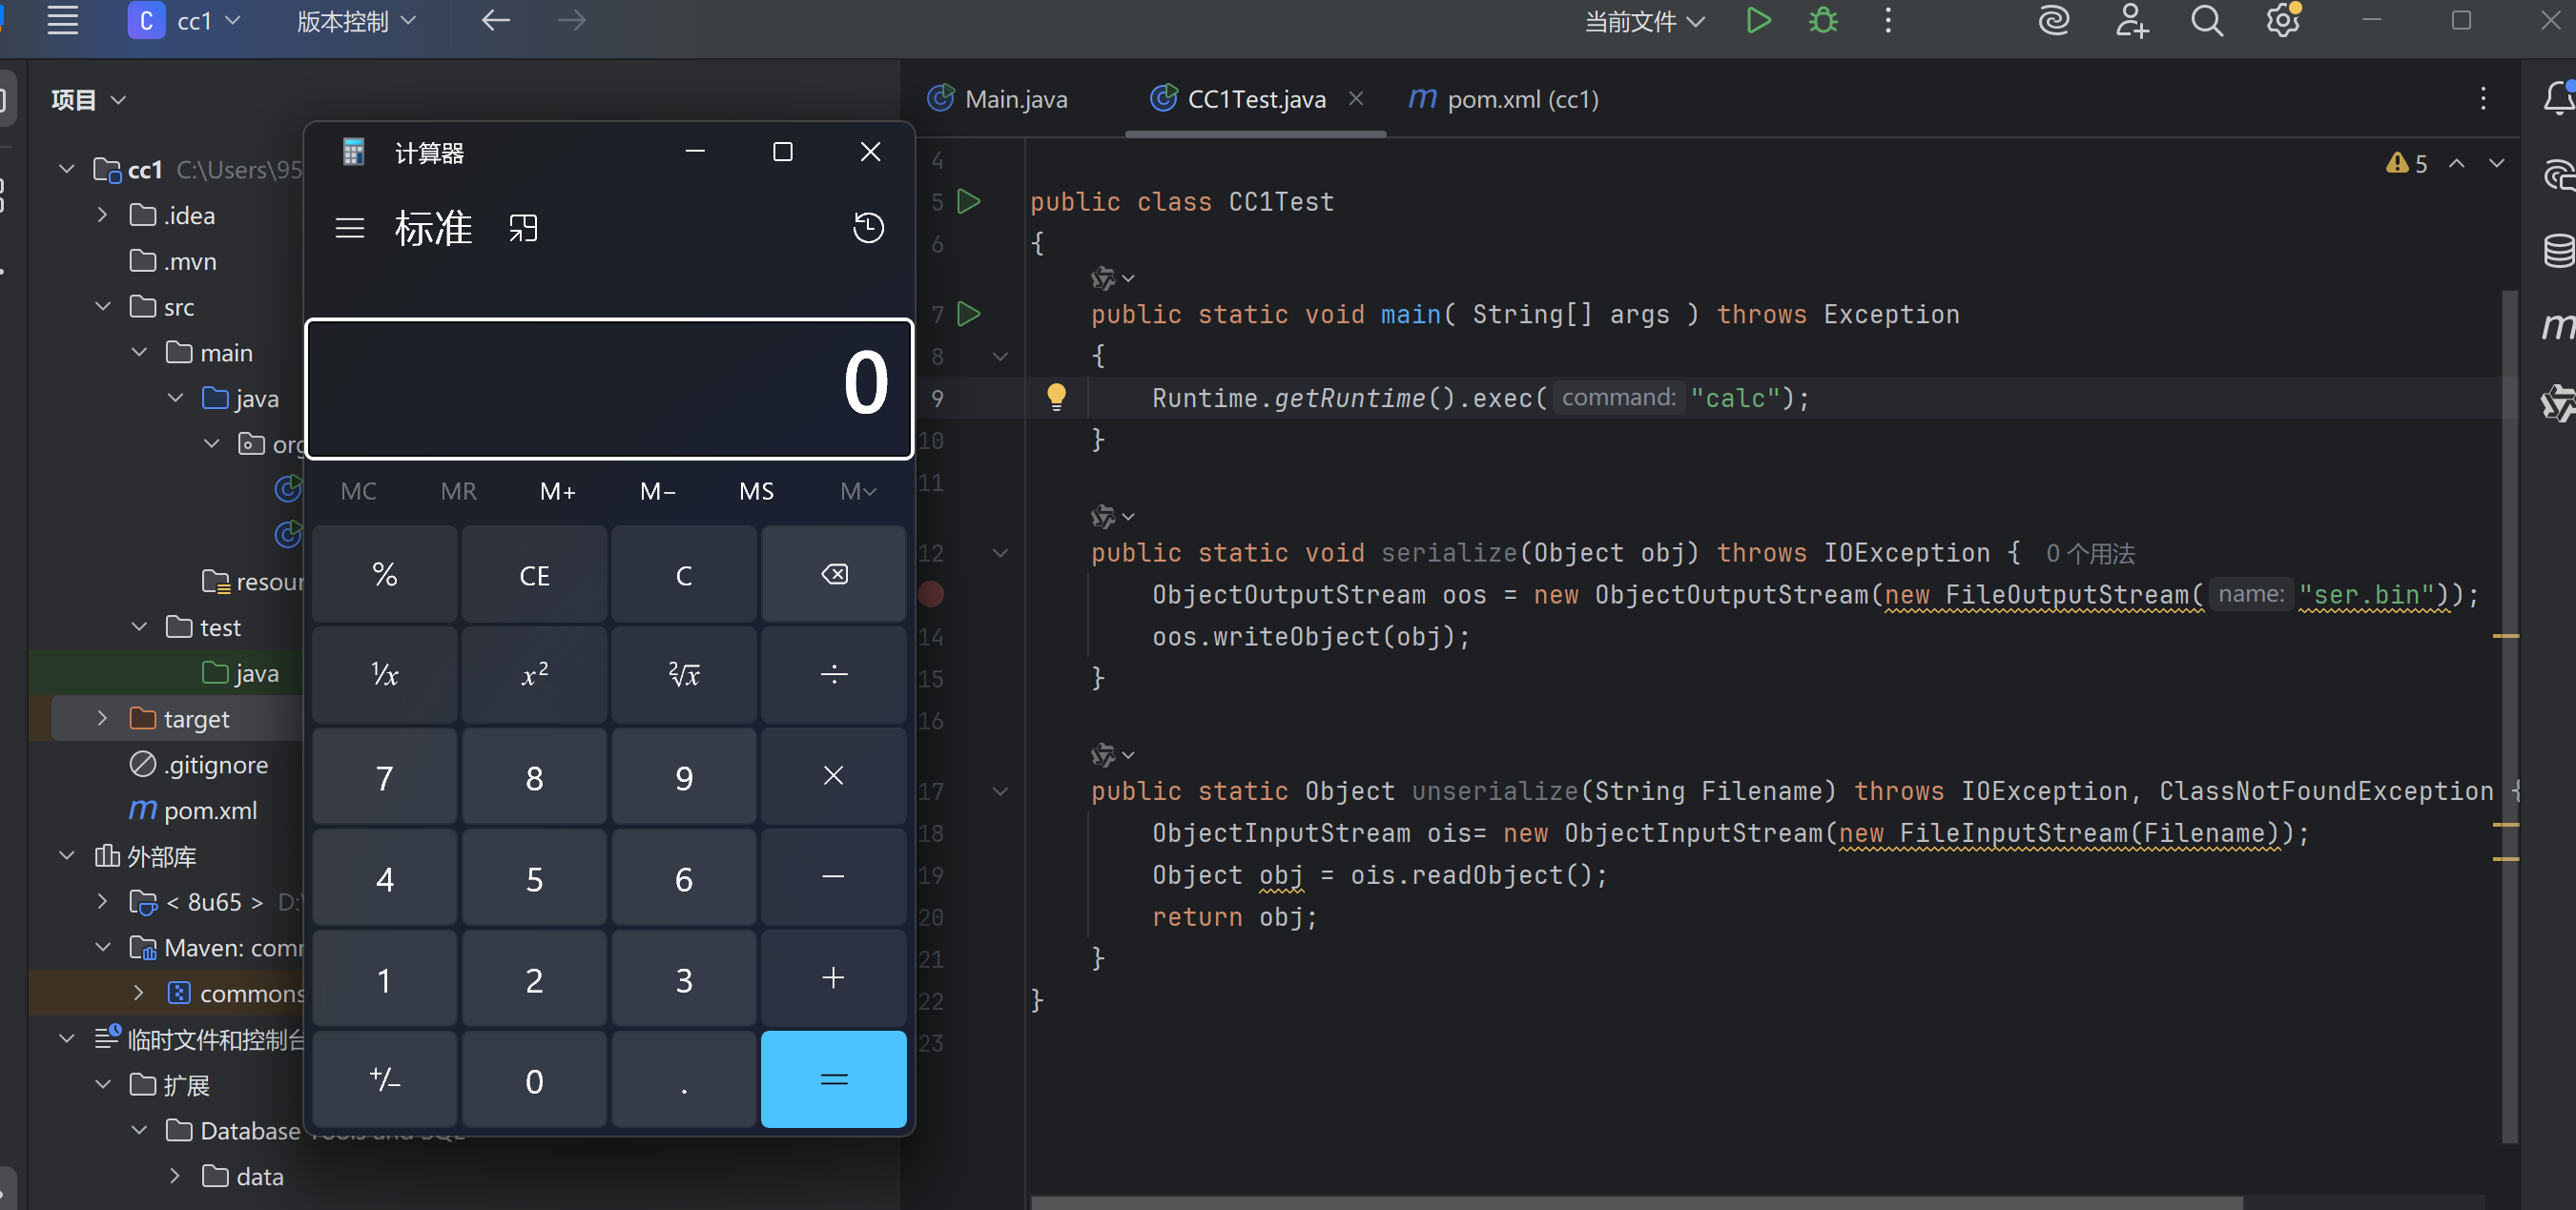Click calculator backspace key
Screen dimensions: 2576x1210
(x=833, y=575)
